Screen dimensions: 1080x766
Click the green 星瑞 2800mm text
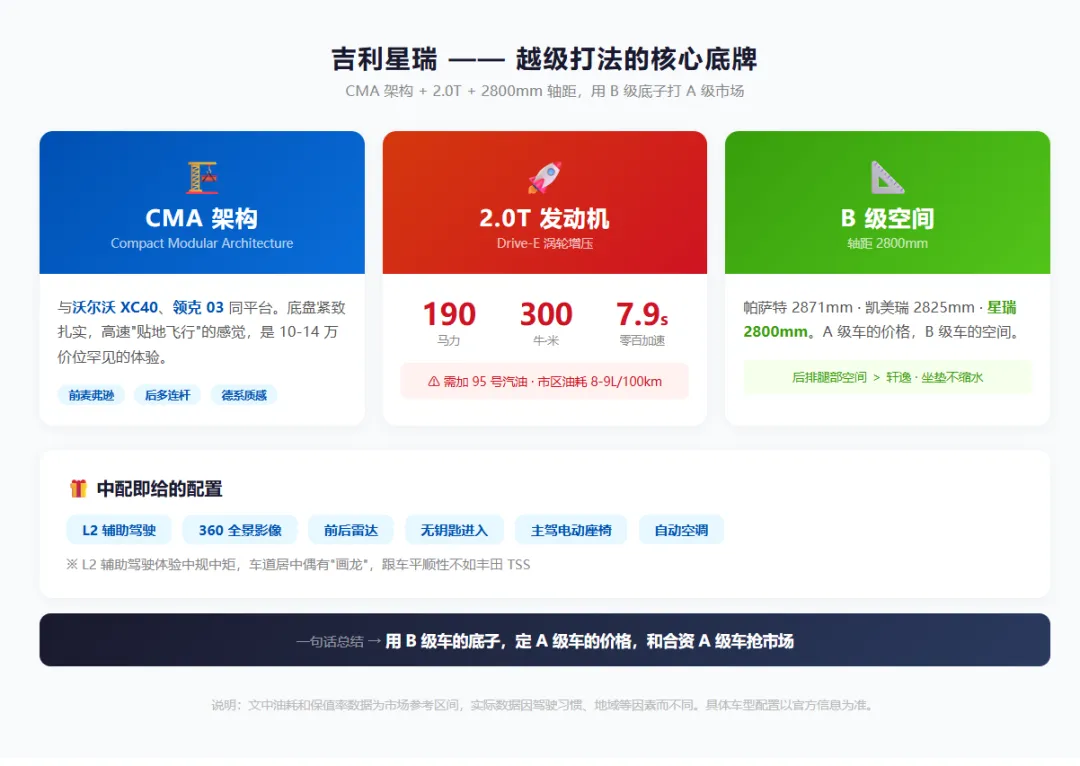[x=880, y=320]
